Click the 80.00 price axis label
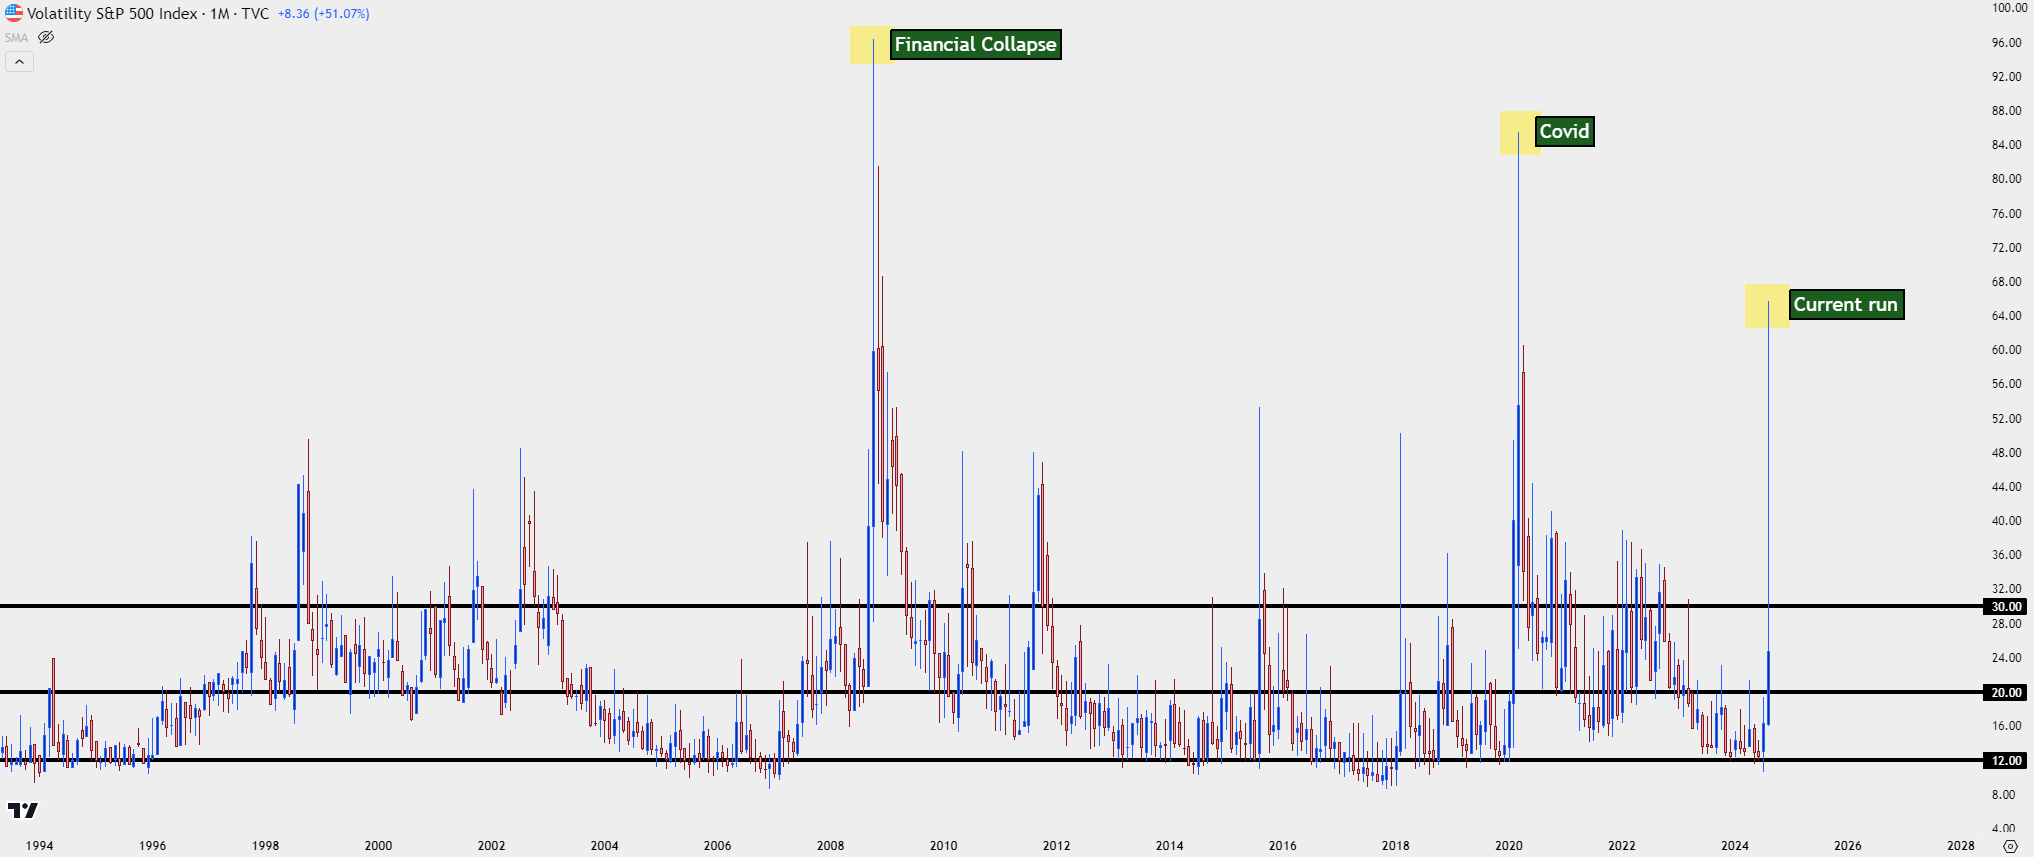The height and width of the screenshot is (857, 2034). [x=2006, y=179]
